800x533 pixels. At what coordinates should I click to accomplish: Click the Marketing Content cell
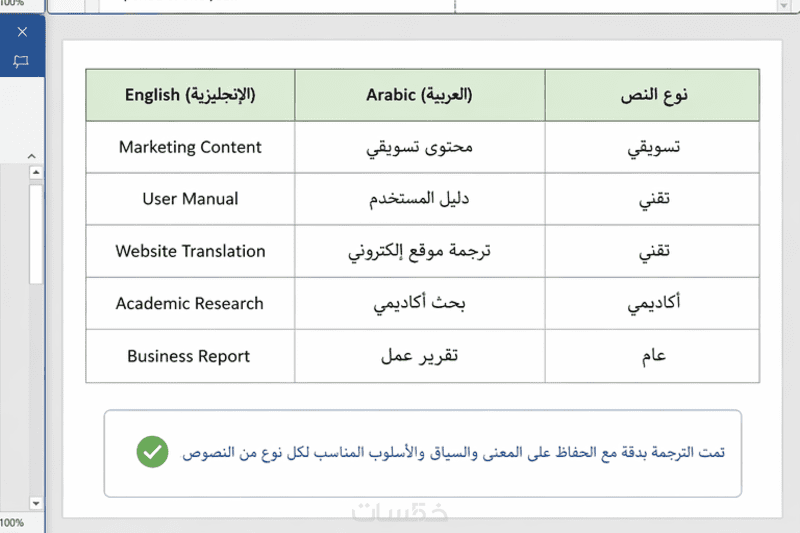pyautogui.click(x=190, y=147)
